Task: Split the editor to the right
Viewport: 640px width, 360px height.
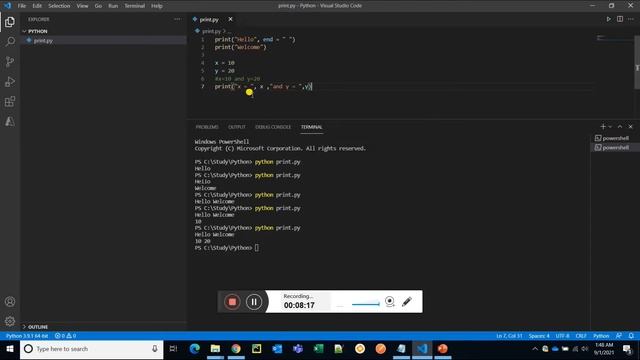Action: coord(620,19)
